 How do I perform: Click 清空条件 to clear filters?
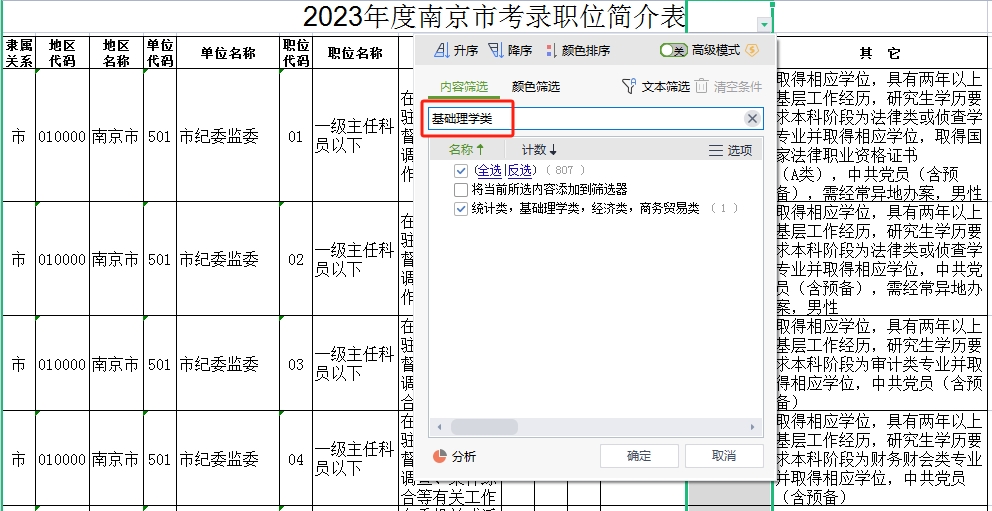coord(738,87)
